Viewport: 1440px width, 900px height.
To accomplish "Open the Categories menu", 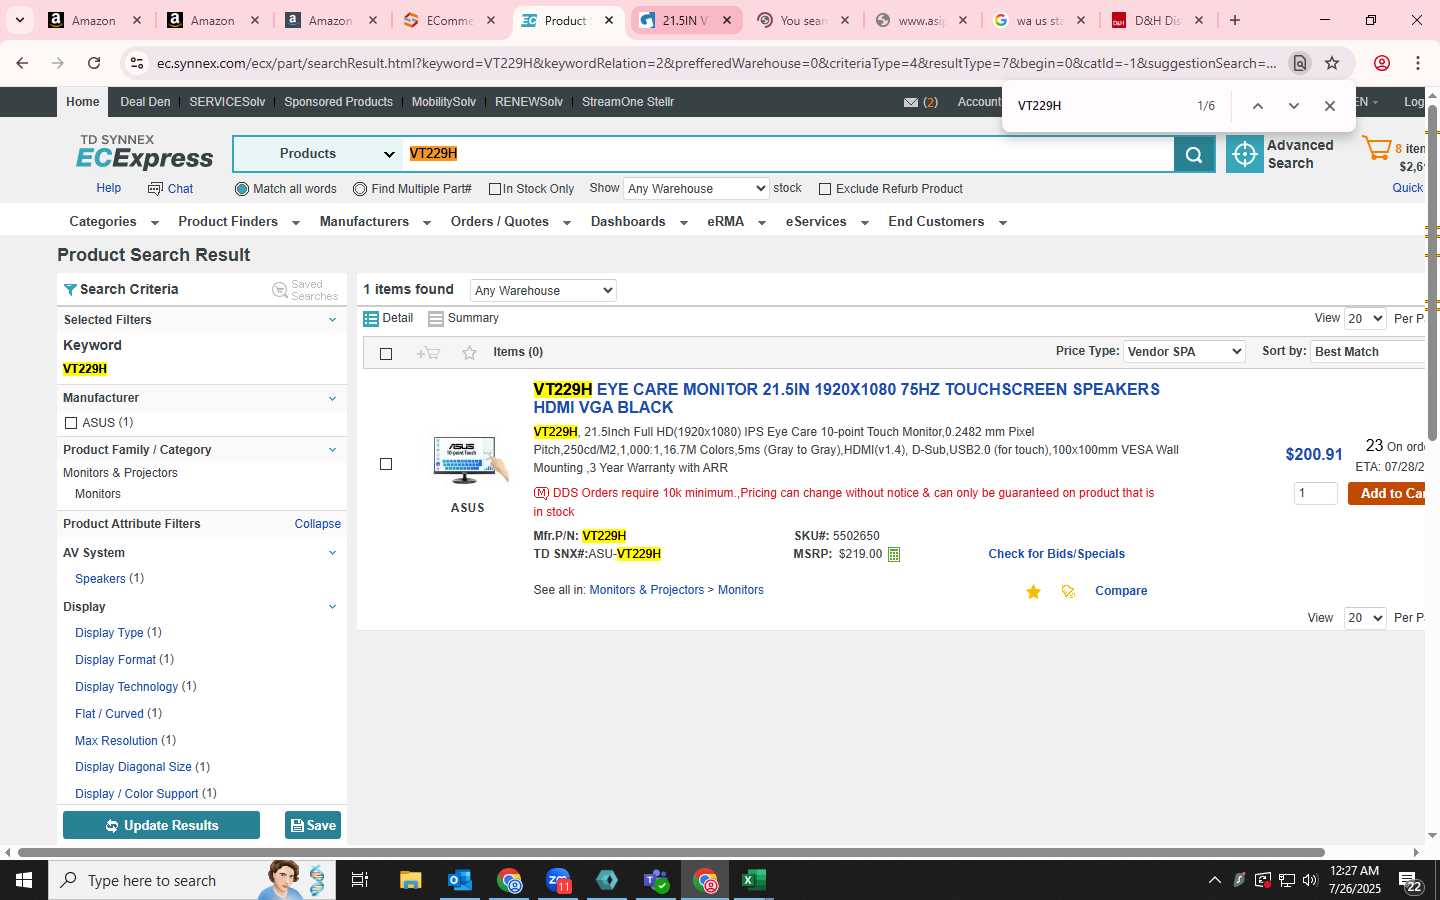I will [113, 222].
